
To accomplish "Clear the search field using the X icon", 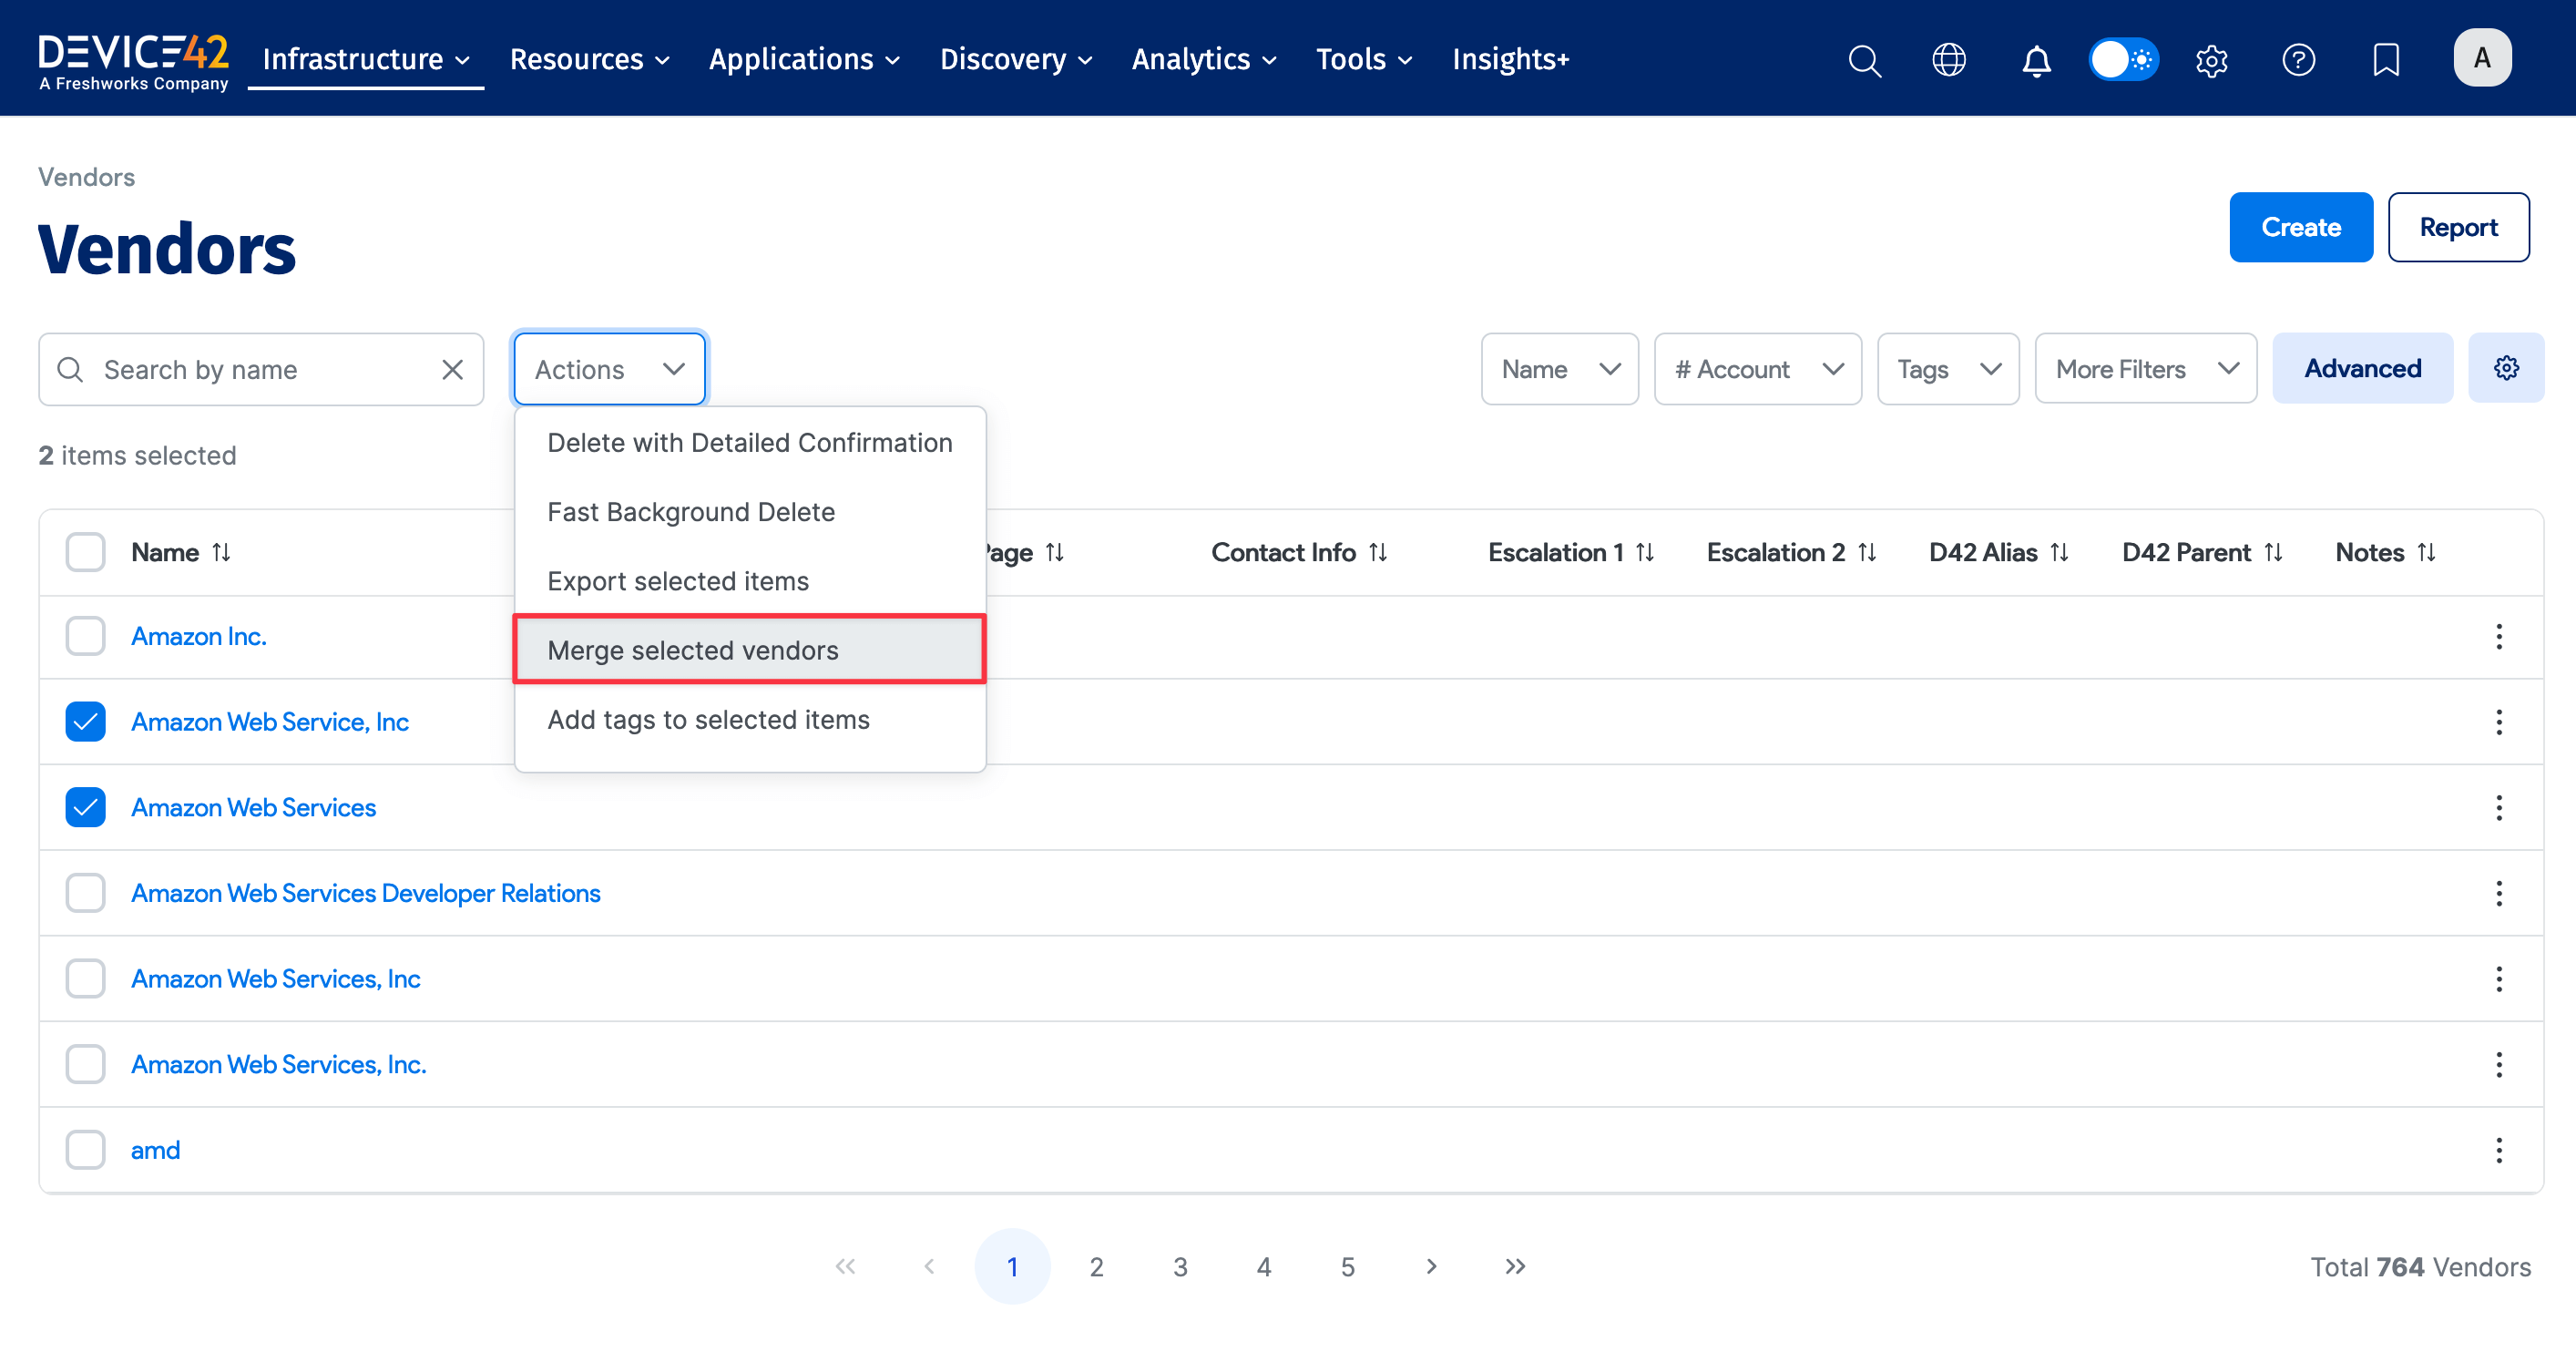I will (x=452, y=369).
